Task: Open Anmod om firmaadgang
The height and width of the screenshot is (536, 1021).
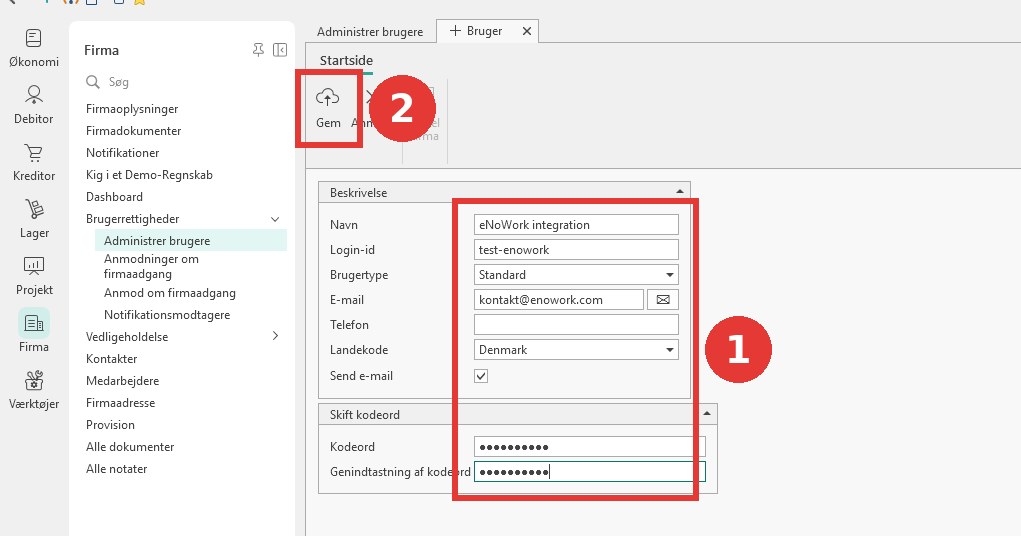Action: 170,293
